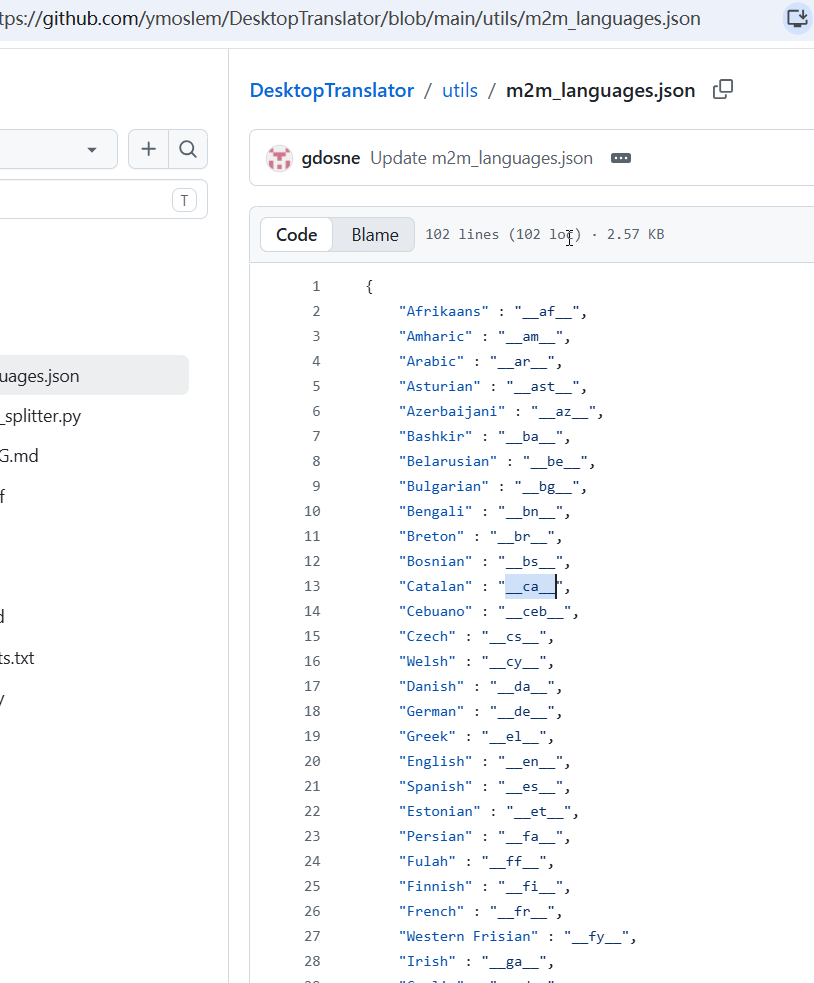
Task: Select the highlighted languages.json file in tree
Action: (94, 376)
